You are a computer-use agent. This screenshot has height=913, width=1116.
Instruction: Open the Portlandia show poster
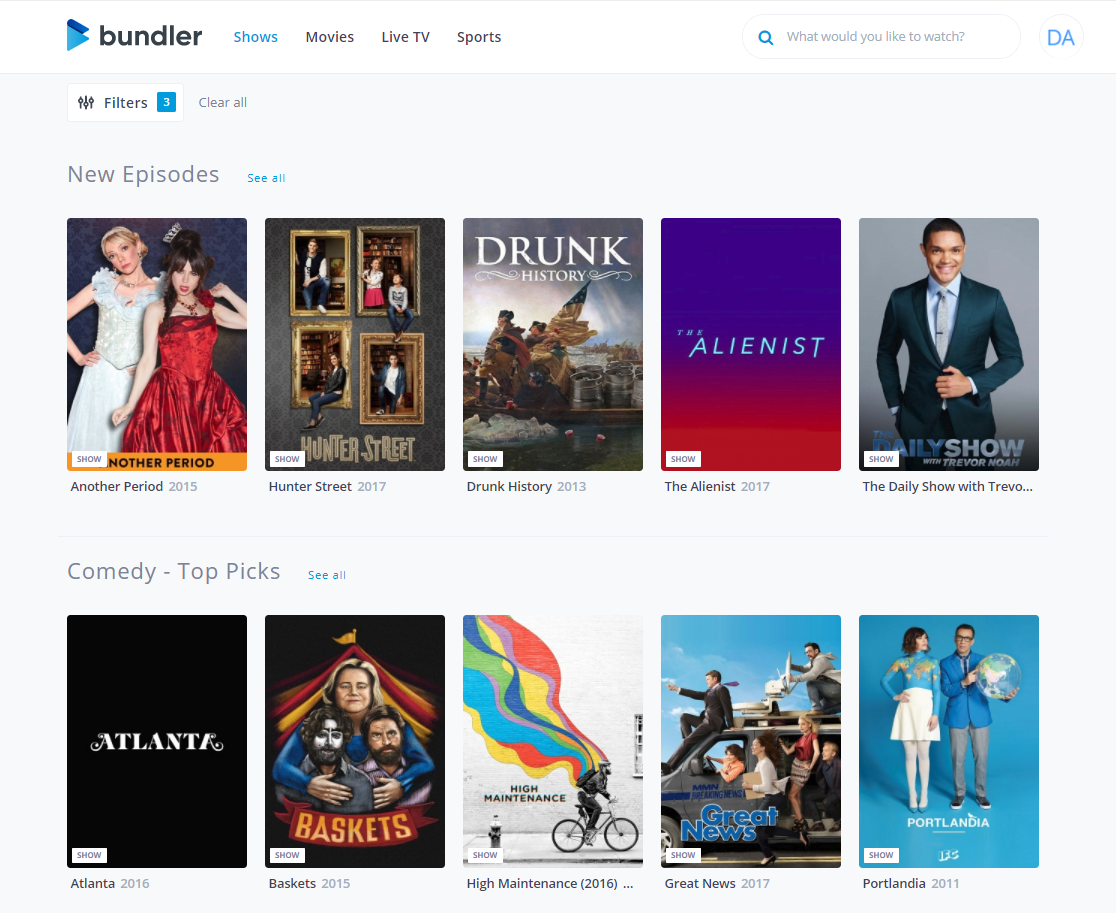click(948, 741)
